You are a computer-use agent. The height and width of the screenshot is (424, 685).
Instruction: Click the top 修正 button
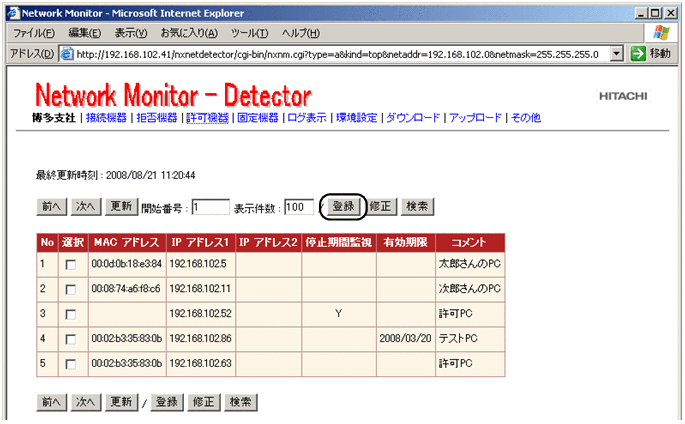tap(381, 207)
